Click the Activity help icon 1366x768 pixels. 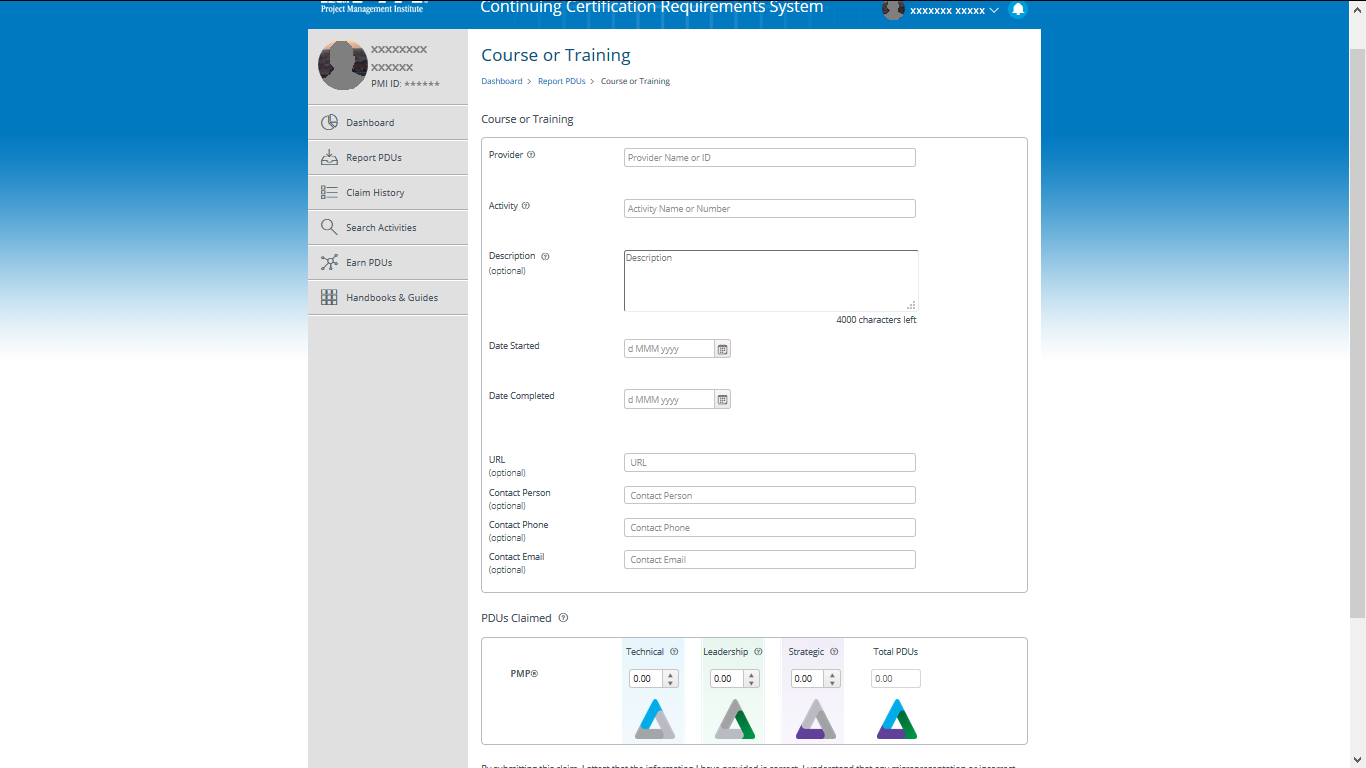click(526, 205)
